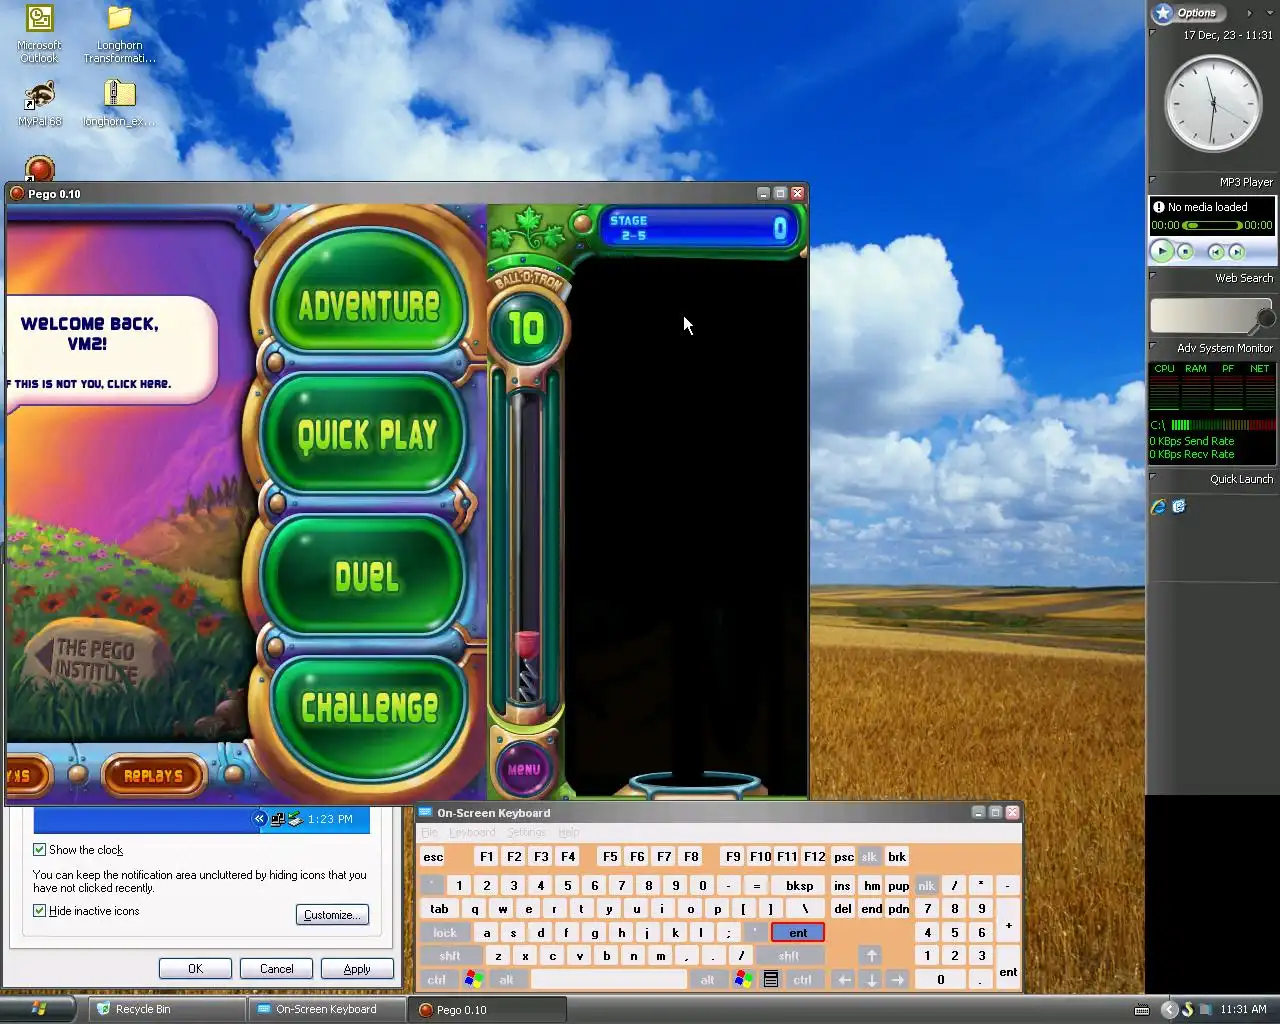The image size is (1280, 1024).
Task: Open the Settings menu in On-Screen Keyboard
Action: [526, 832]
